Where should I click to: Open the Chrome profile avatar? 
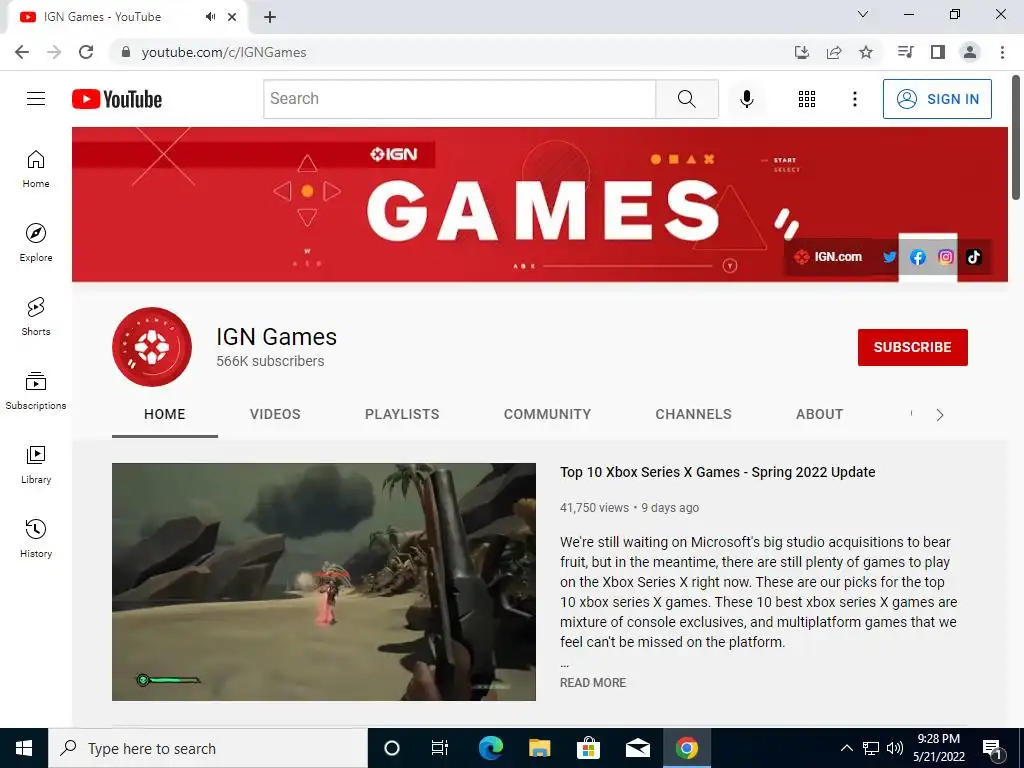click(x=970, y=52)
